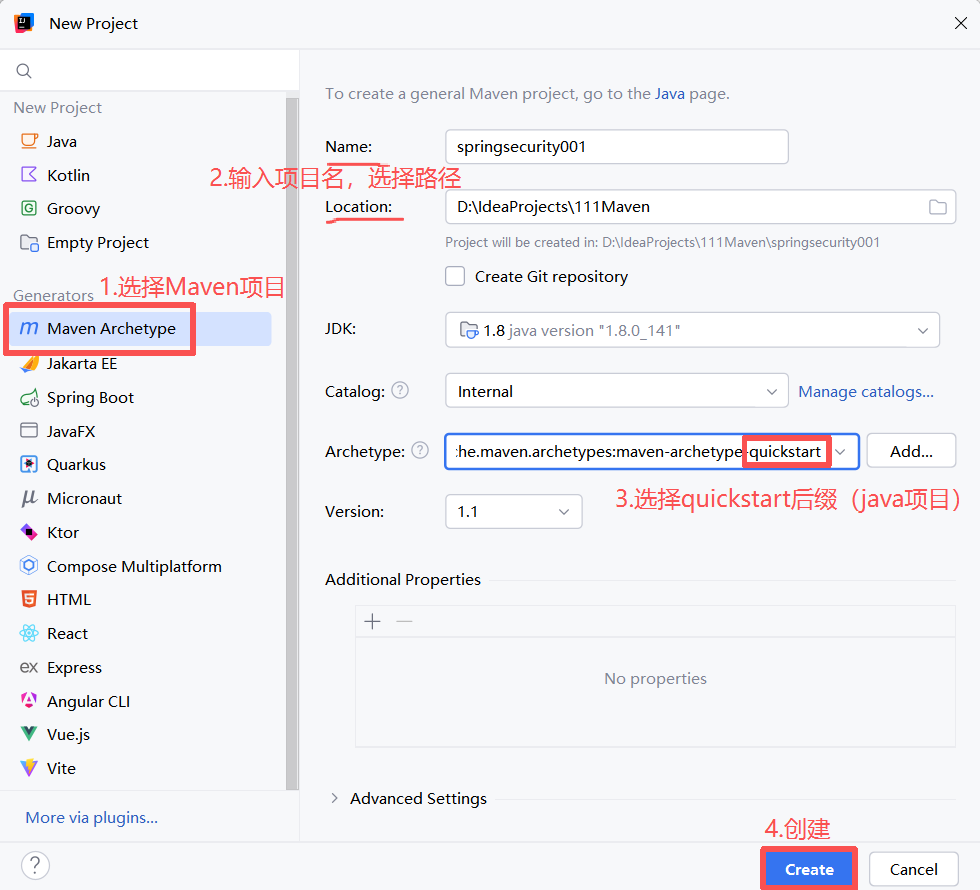980x890 pixels.
Task: Open Catalog help question icon
Action: 400,391
